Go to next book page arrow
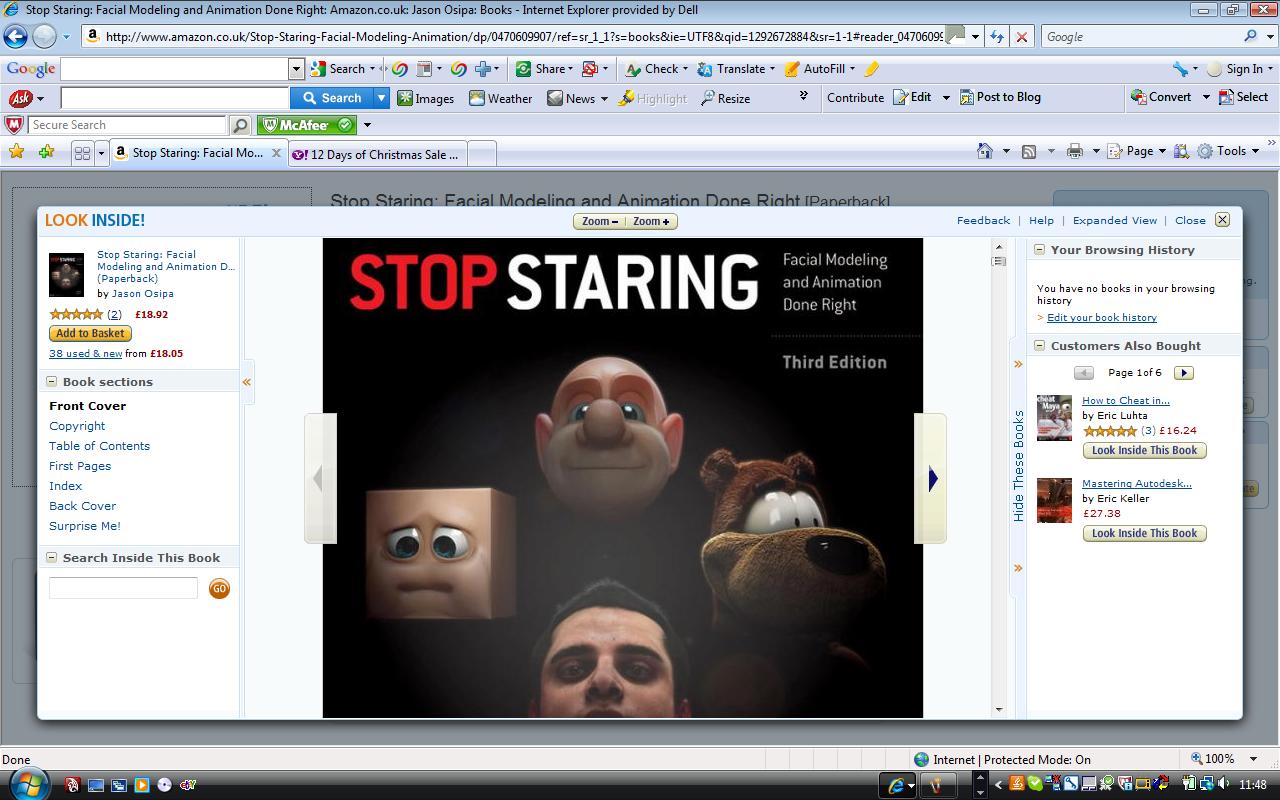 [x=931, y=479]
